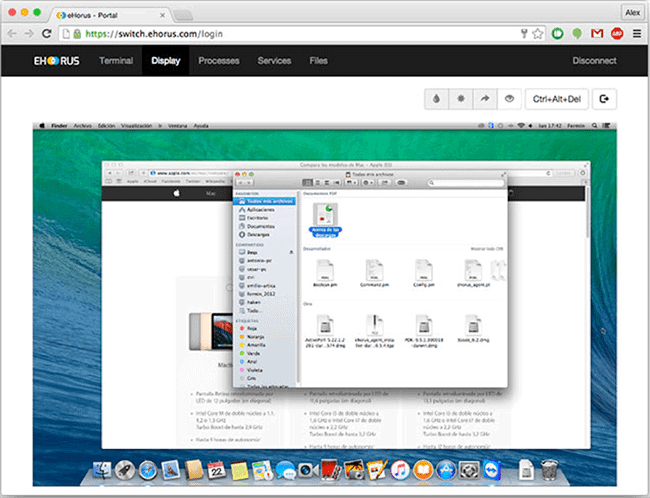
Task: Click the share button in Finder toolbar
Action: (x=385, y=182)
